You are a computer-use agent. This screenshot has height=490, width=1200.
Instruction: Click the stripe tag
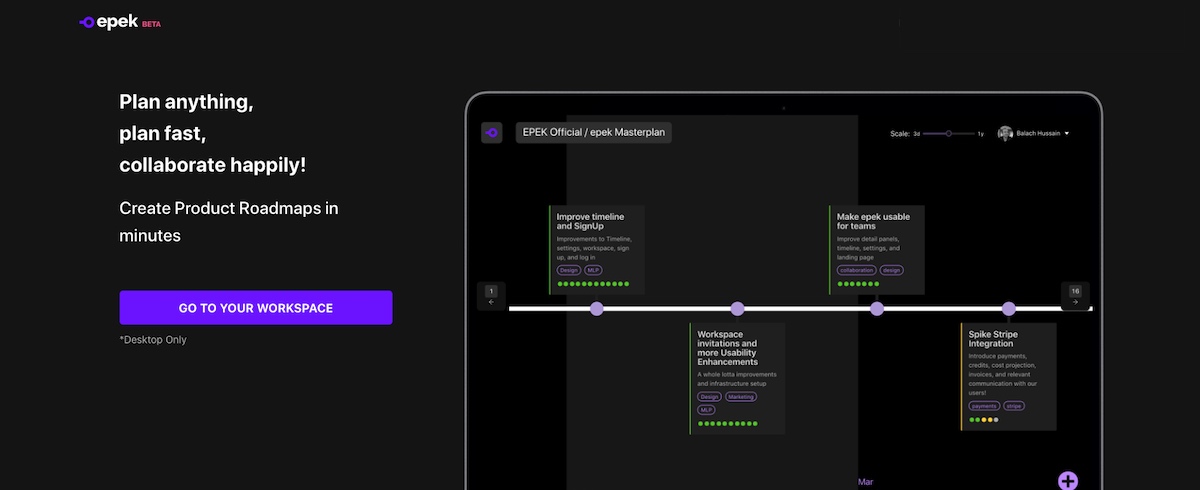[x=1014, y=406]
